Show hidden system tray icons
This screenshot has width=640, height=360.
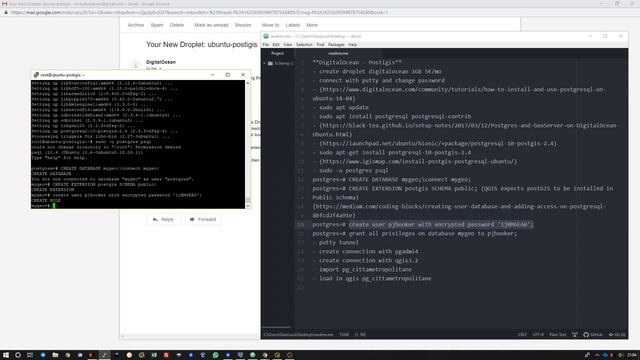click(x=597, y=355)
